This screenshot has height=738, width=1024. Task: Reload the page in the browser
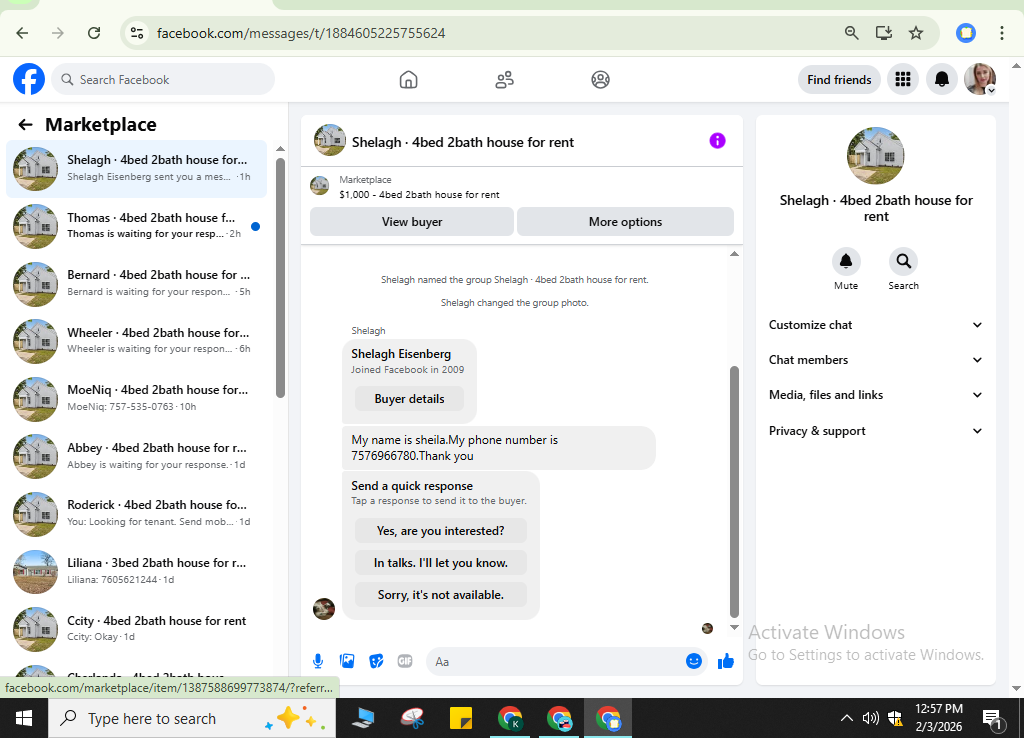click(94, 33)
